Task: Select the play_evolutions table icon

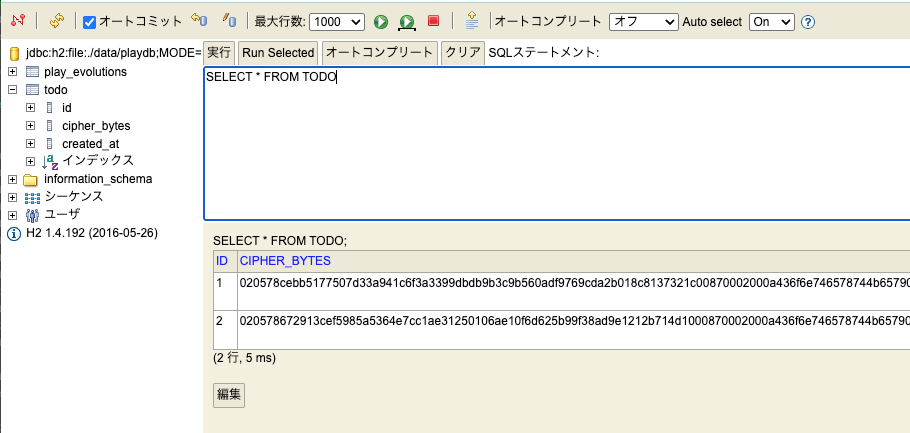Action: 32,72
